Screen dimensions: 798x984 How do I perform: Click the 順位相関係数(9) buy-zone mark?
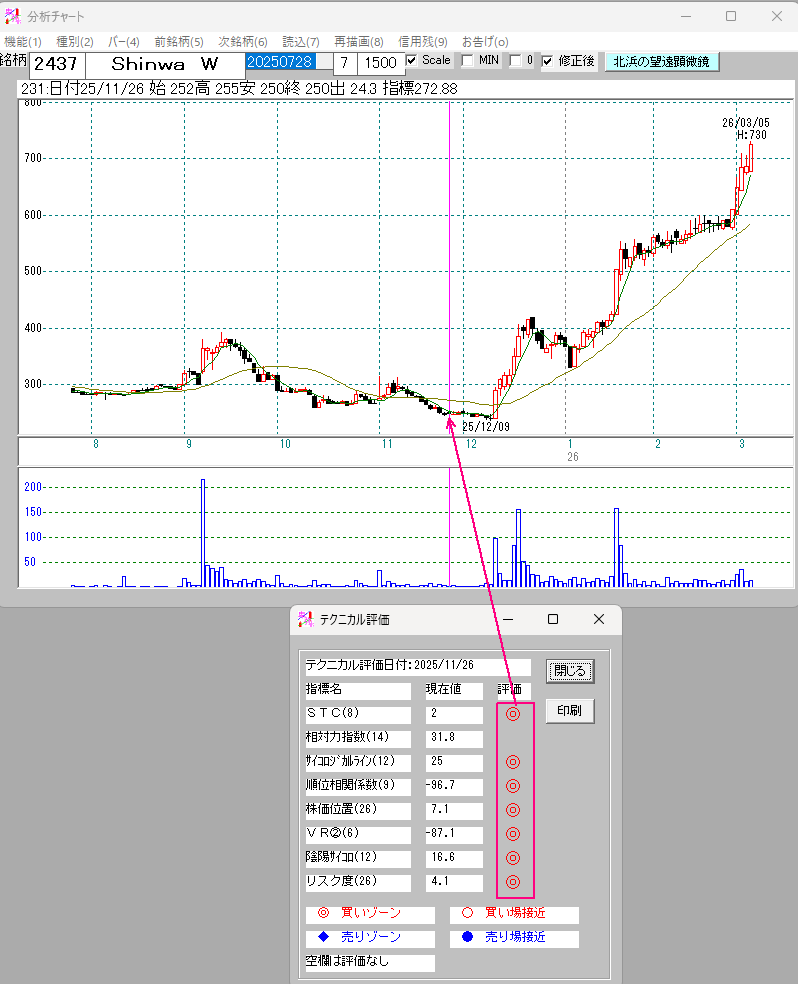click(x=513, y=786)
